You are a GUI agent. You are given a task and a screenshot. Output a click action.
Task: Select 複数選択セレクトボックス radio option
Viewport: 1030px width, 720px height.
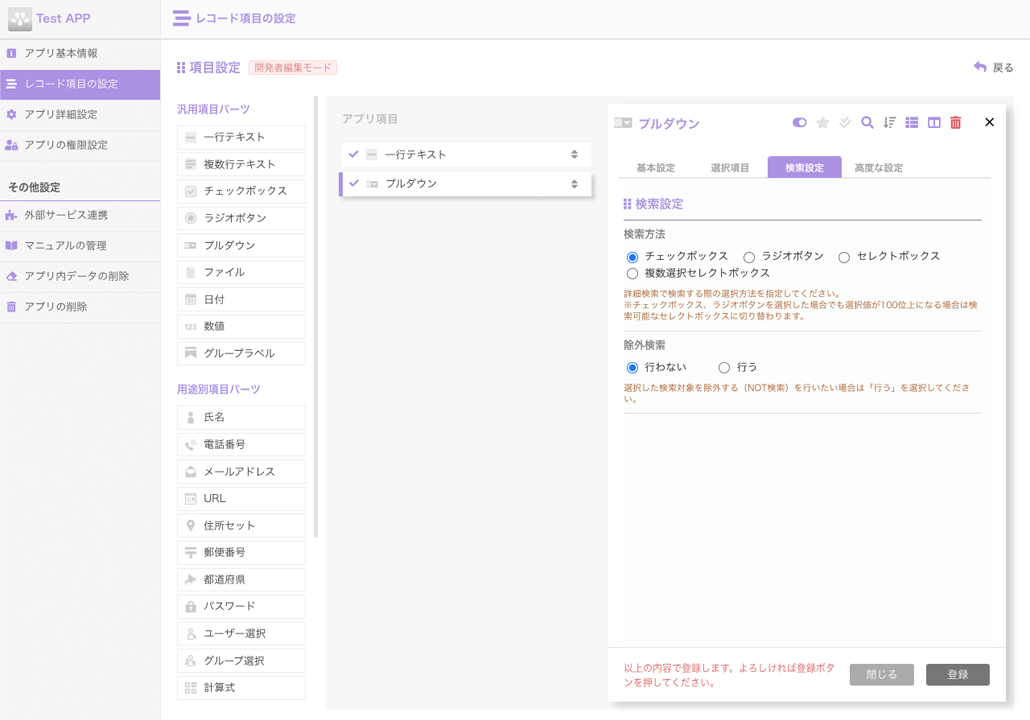tap(632, 273)
